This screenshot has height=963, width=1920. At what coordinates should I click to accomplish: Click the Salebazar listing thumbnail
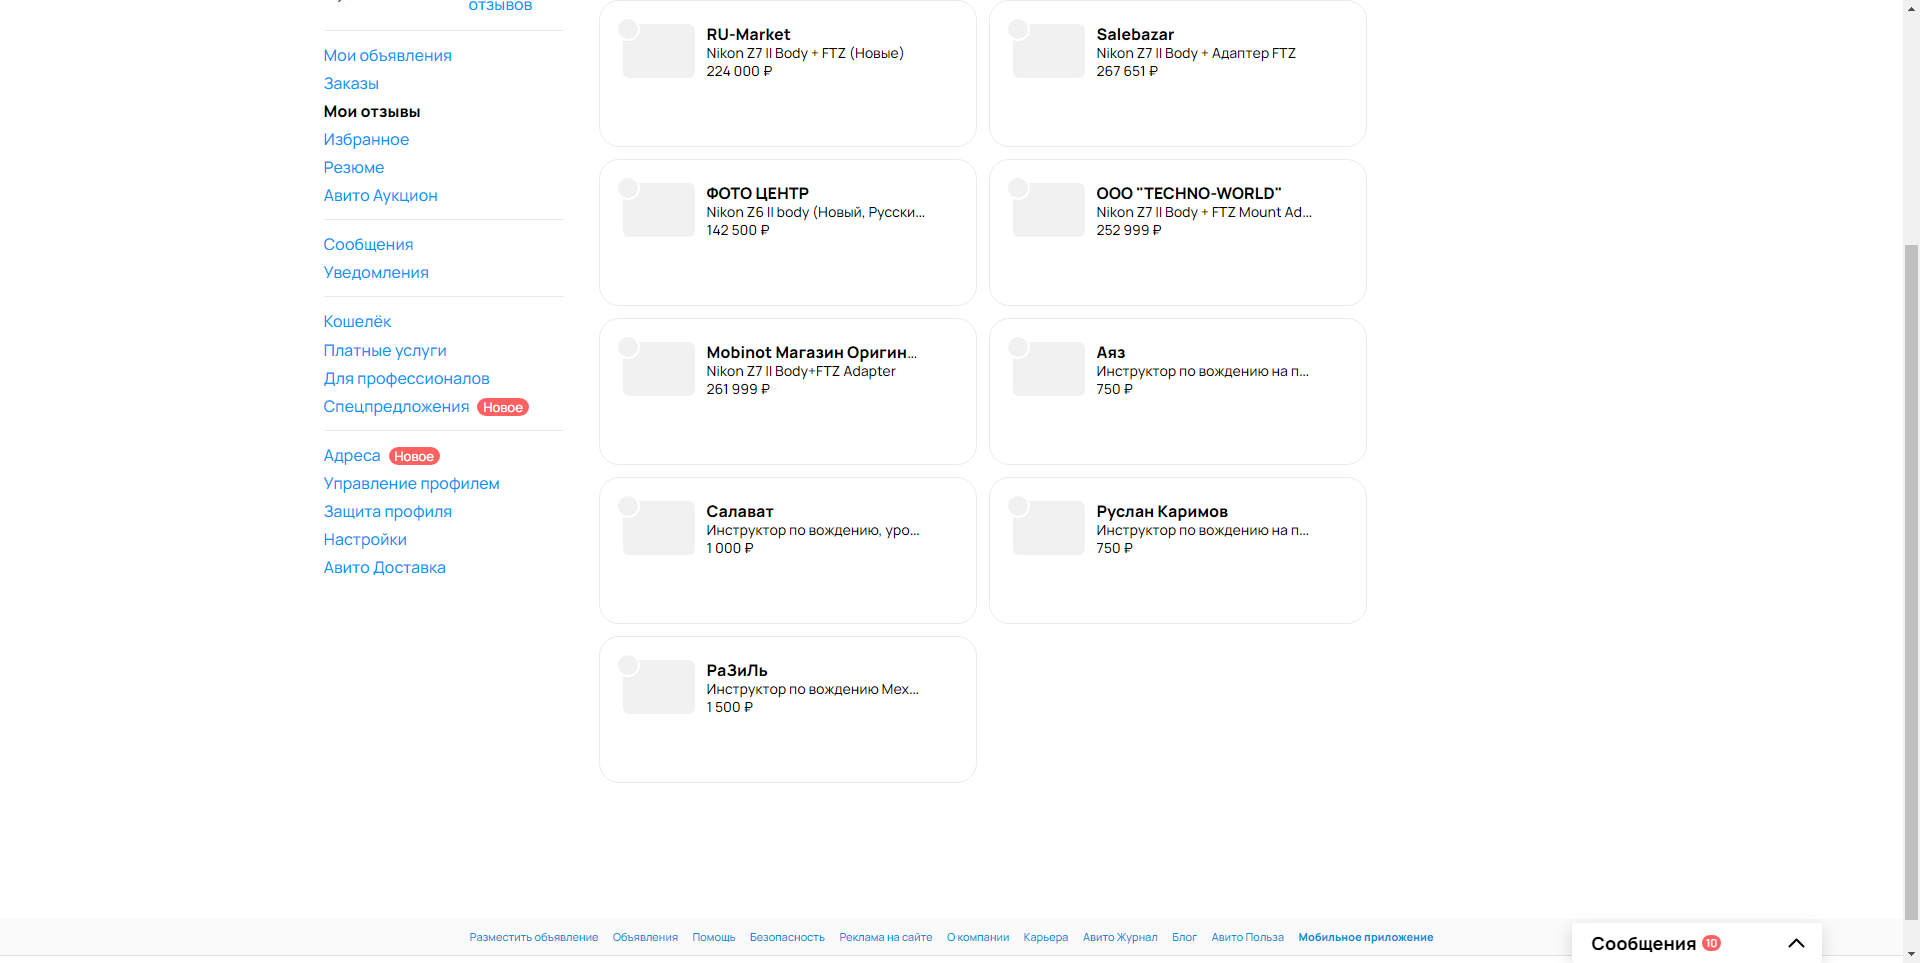pyautogui.click(x=1049, y=51)
